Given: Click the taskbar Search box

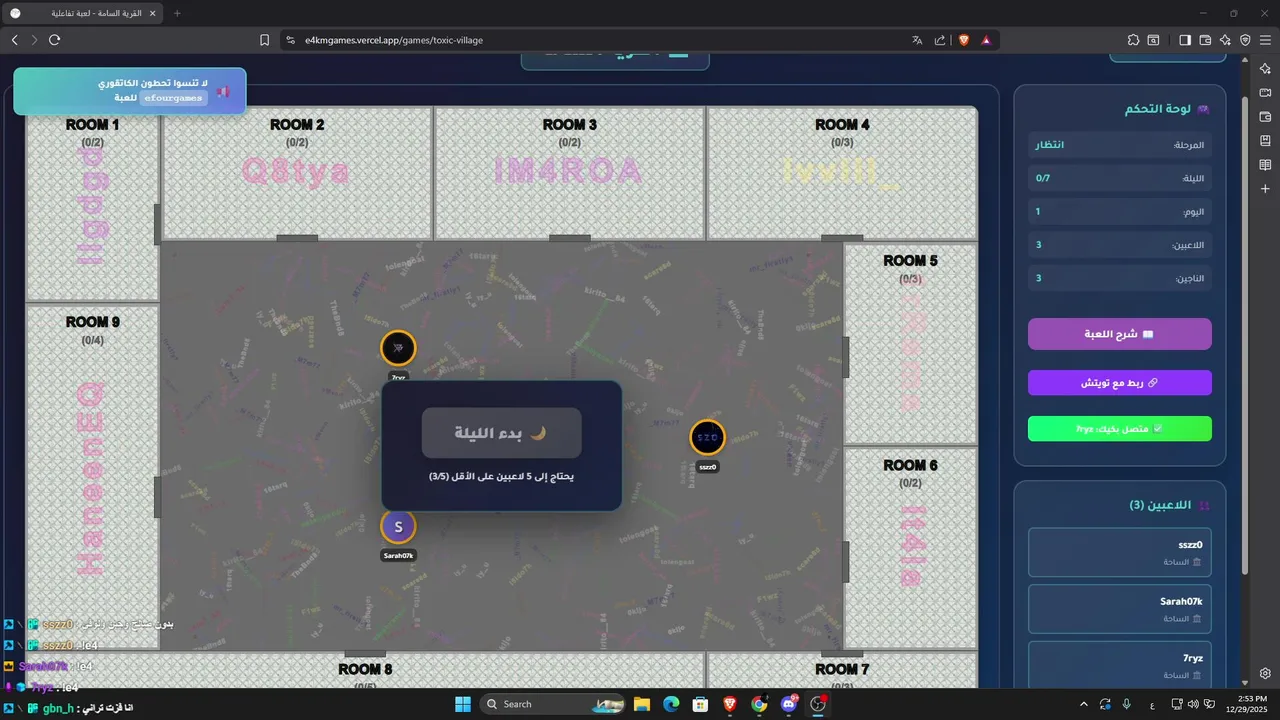Looking at the screenshot, I should point(551,704).
